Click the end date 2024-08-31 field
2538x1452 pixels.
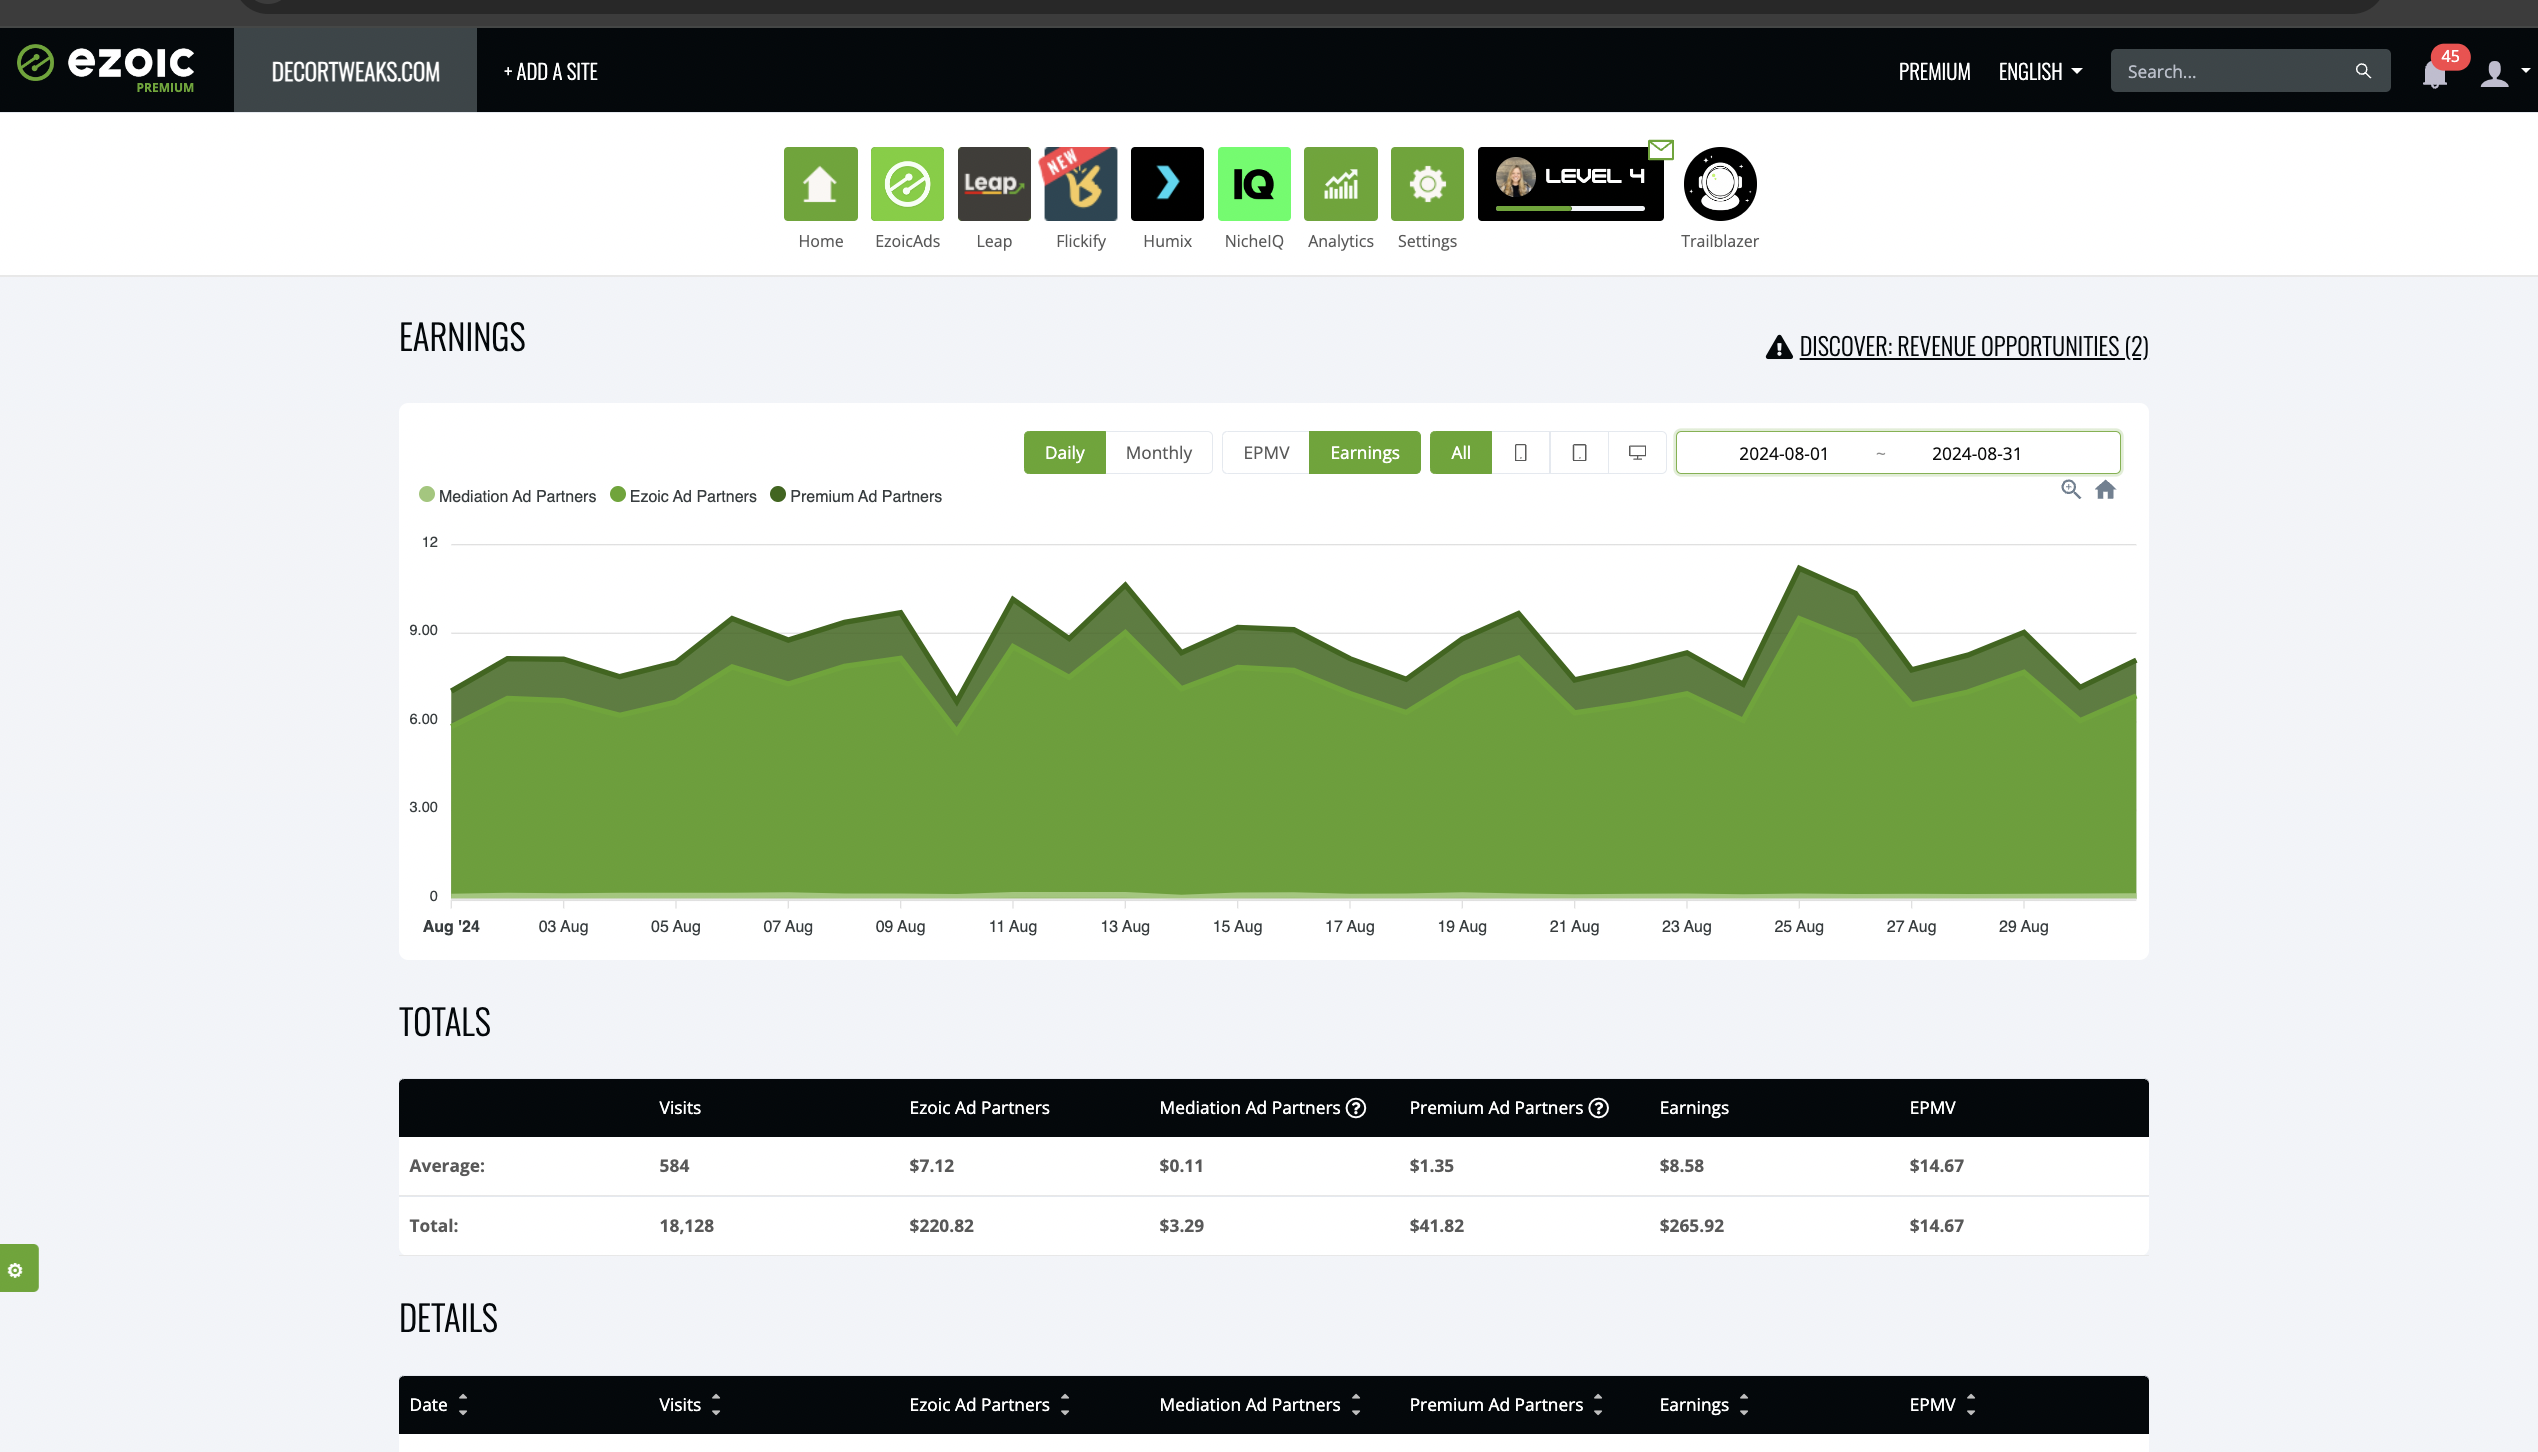pos(1976,453)
